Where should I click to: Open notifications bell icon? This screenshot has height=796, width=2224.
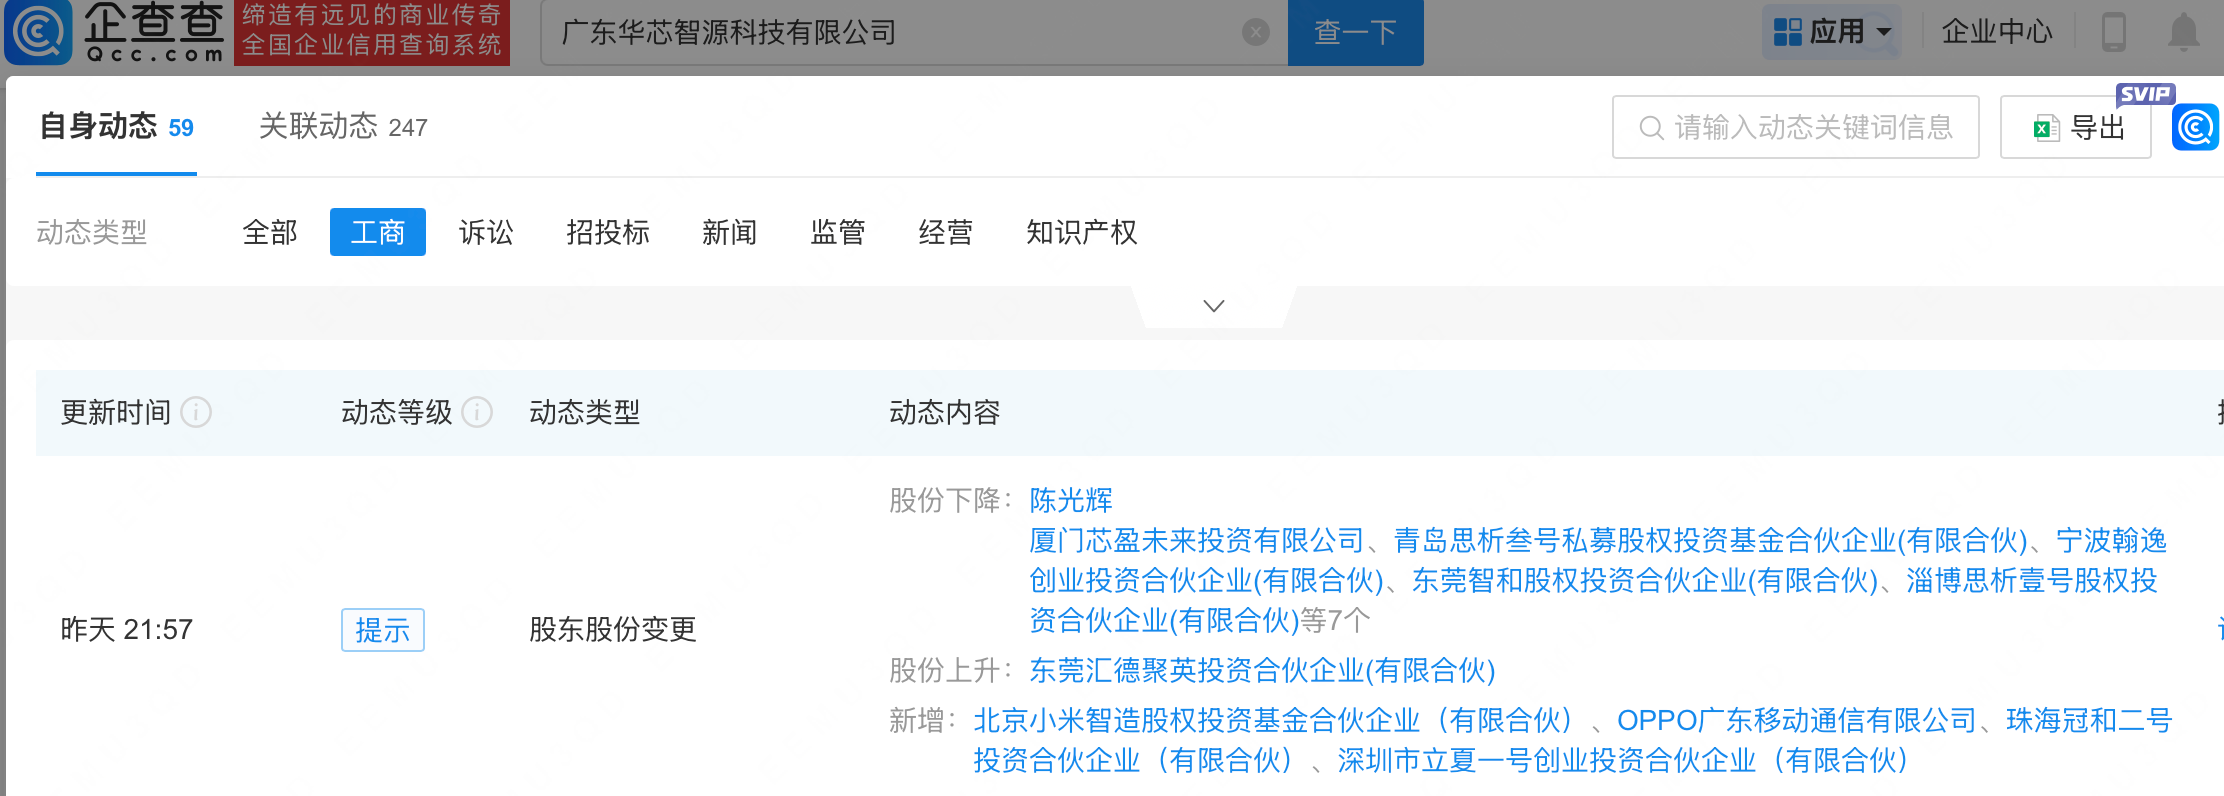pos(2184,32)
